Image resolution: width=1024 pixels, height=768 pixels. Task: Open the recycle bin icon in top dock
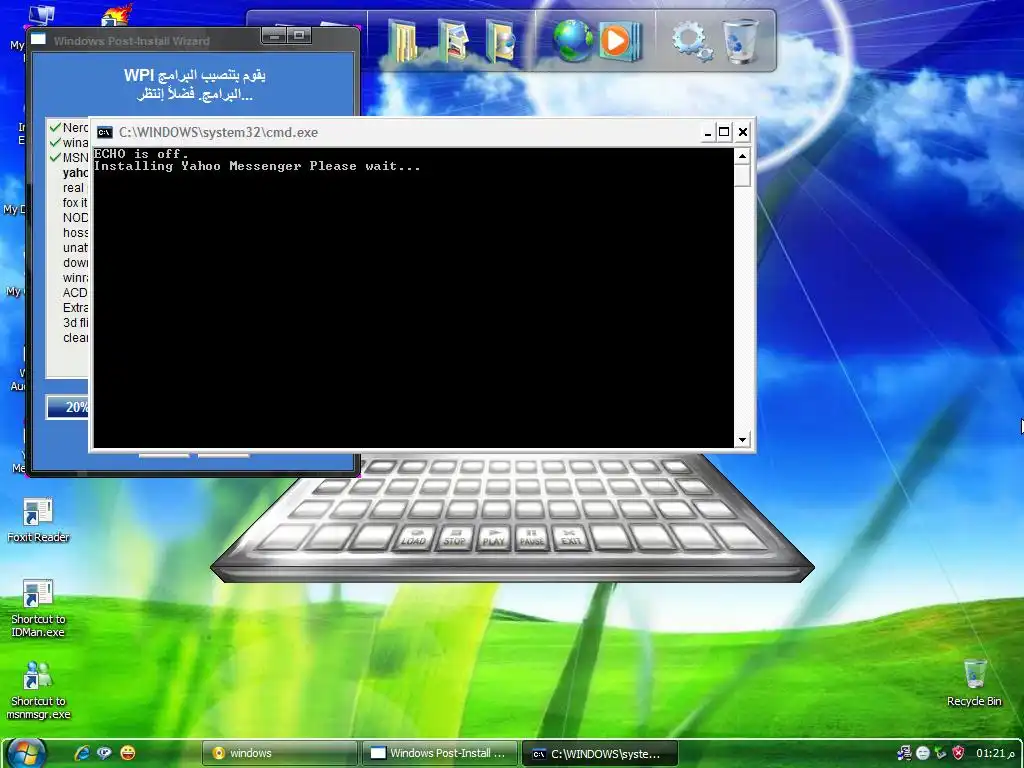[x=741, y=40]
